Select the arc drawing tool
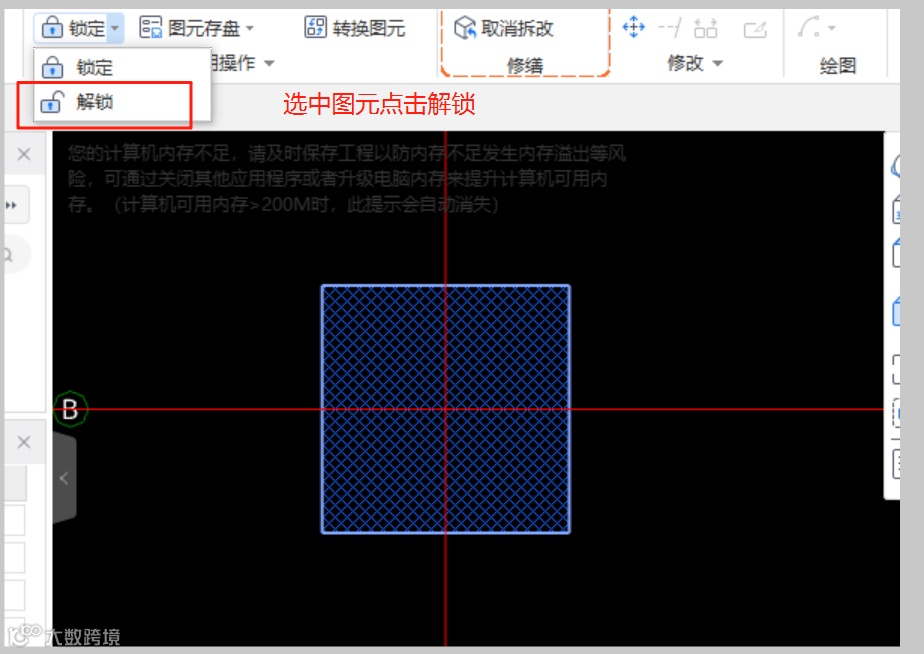The width and height of the screenshot is (924, 654). tap(809, 27)
